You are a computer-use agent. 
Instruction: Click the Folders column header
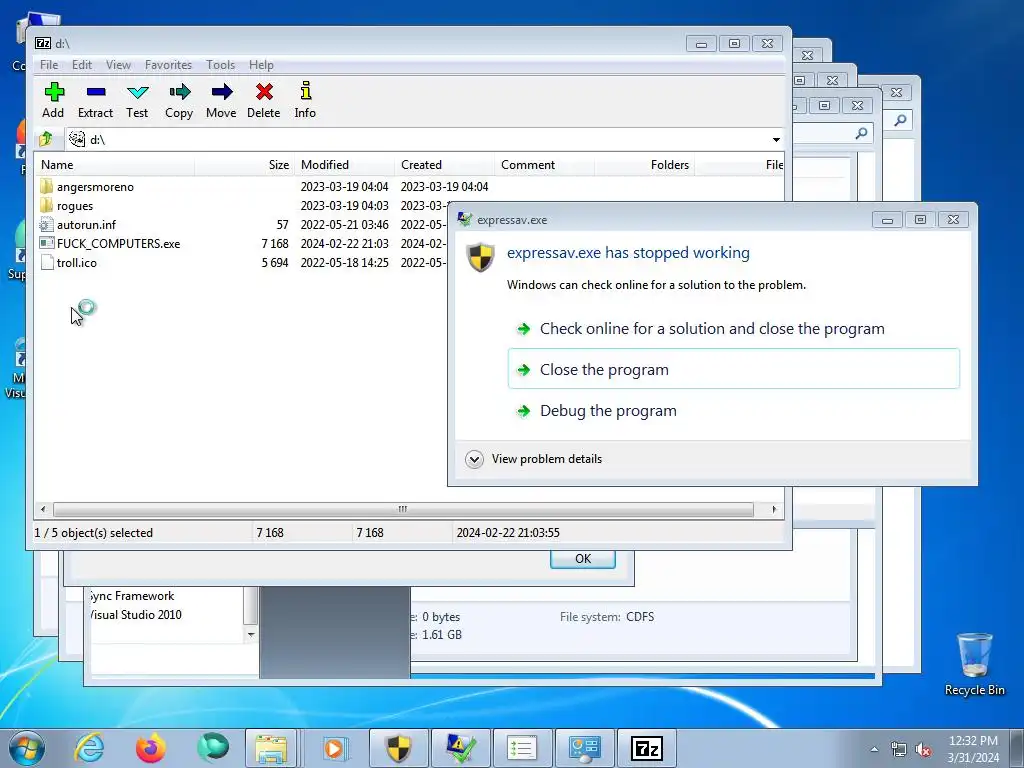pyautogui.click(x=644, y=165)
